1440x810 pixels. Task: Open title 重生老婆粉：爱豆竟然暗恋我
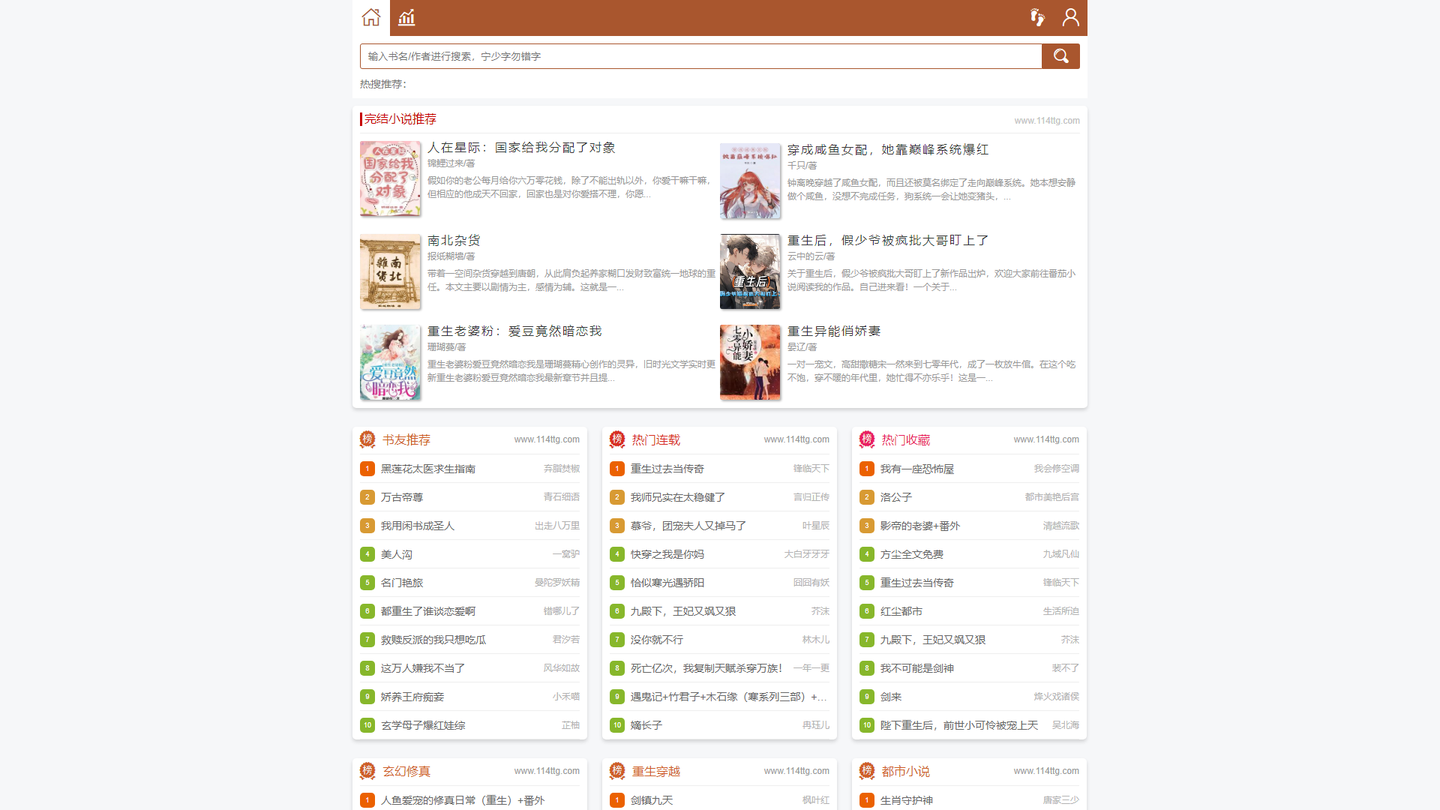tap(514, 331)
